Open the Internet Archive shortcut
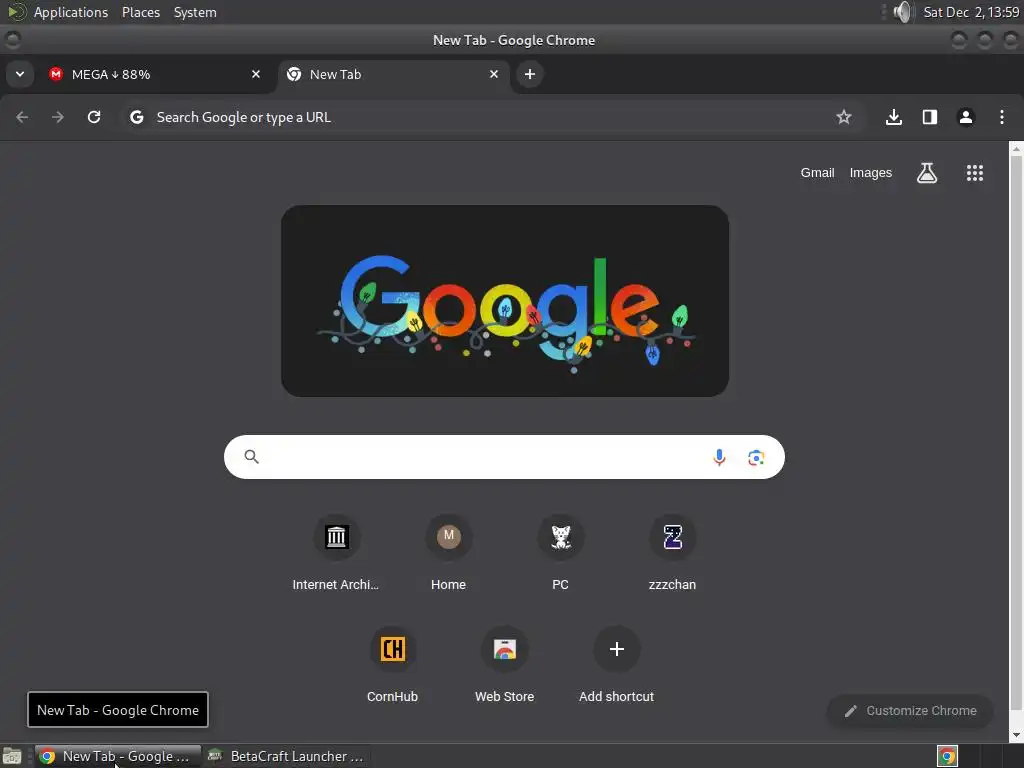Viewport: 1024px width, 768px height. pos(336,553)
